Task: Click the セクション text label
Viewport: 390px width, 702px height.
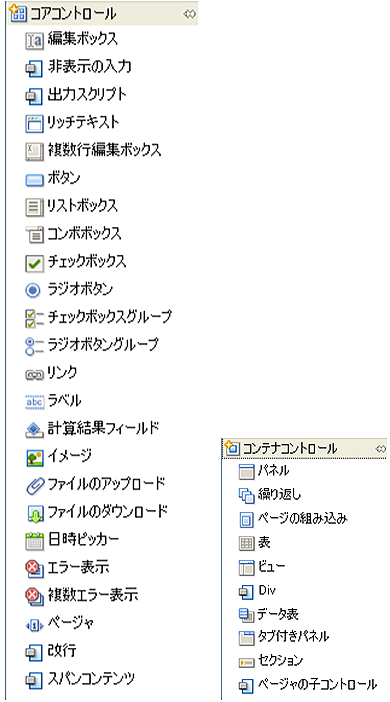Action: [280, 660]
